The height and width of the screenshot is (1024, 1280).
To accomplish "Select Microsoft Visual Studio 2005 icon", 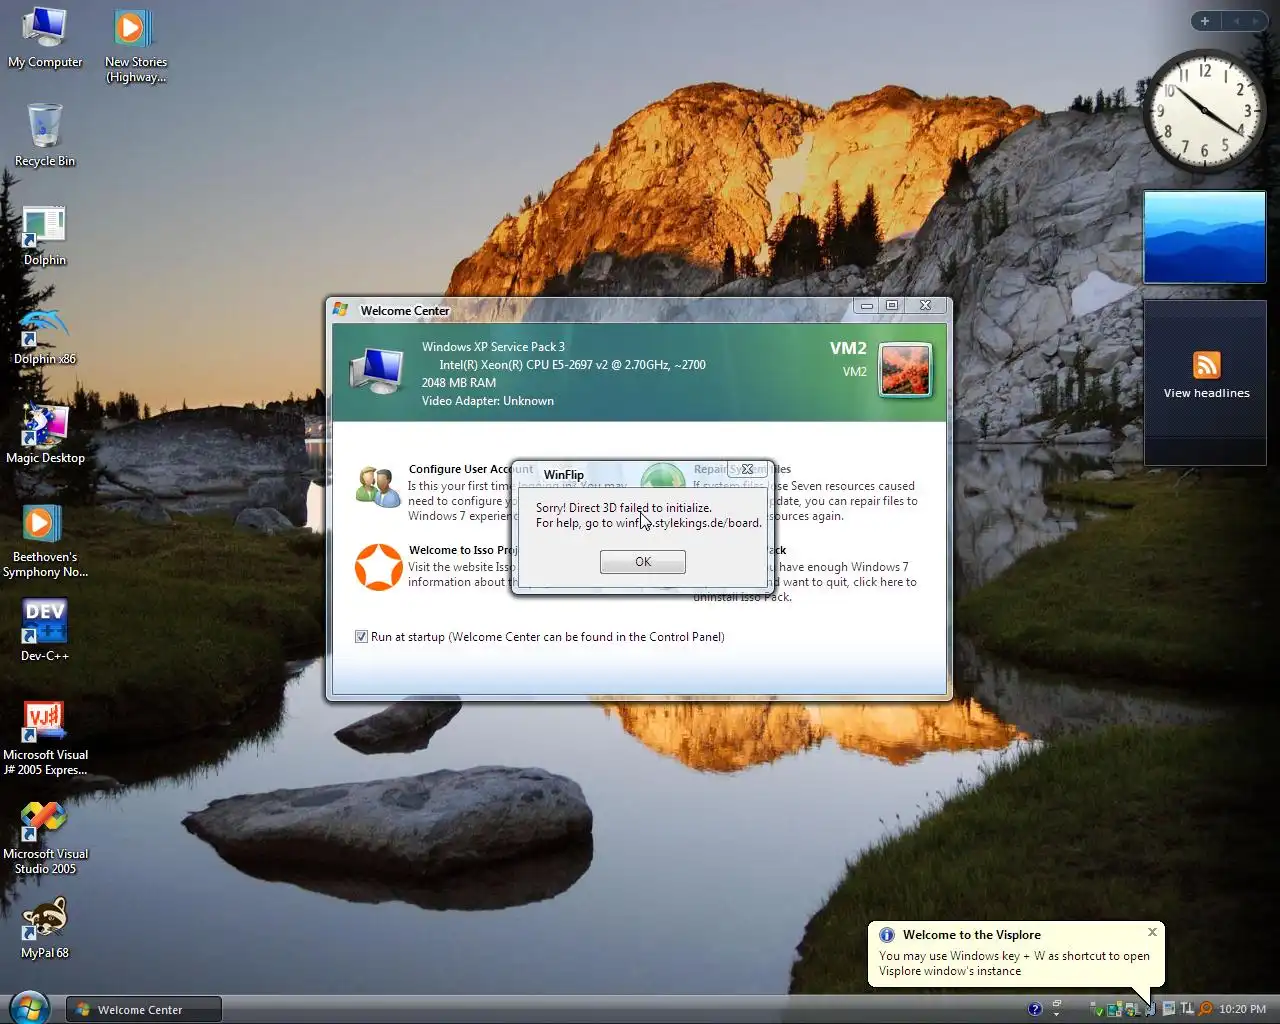I will [x=45, y=837].
